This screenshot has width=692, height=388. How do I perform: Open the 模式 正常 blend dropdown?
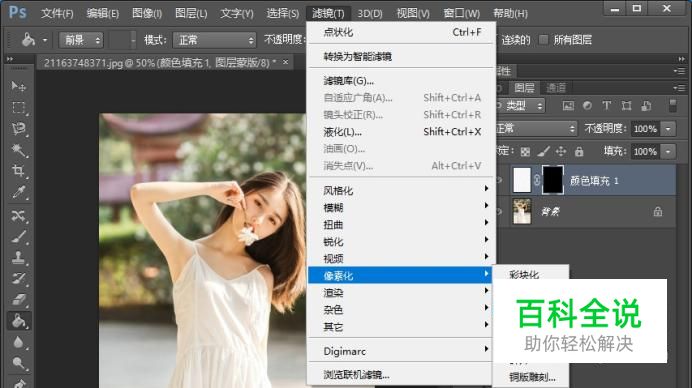click(214, 40)
